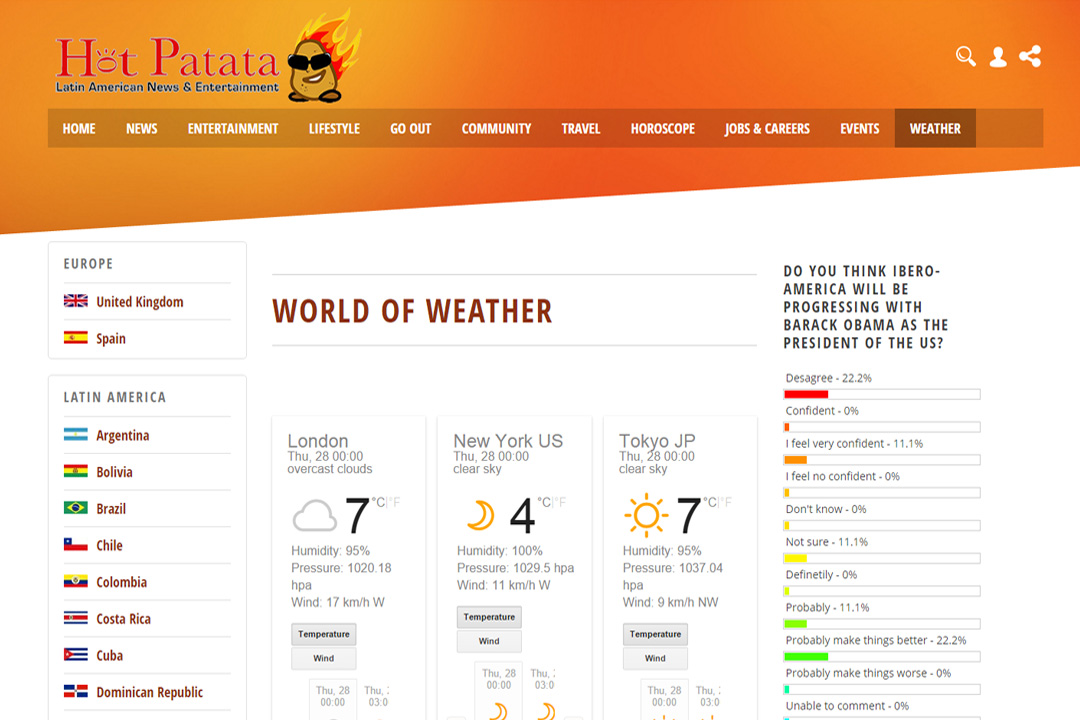
Task: Click the Wind button on New York card
Action: (x=489, y=641)
